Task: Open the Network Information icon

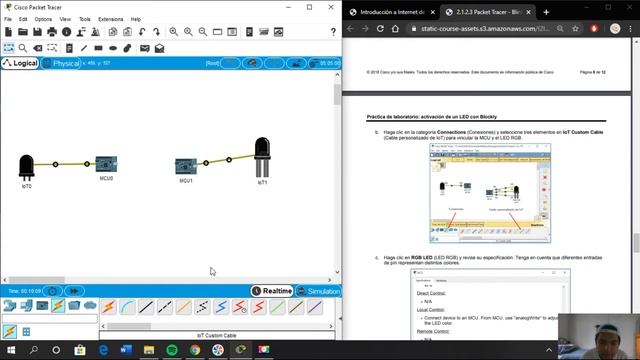Action: tap(67, 32)
